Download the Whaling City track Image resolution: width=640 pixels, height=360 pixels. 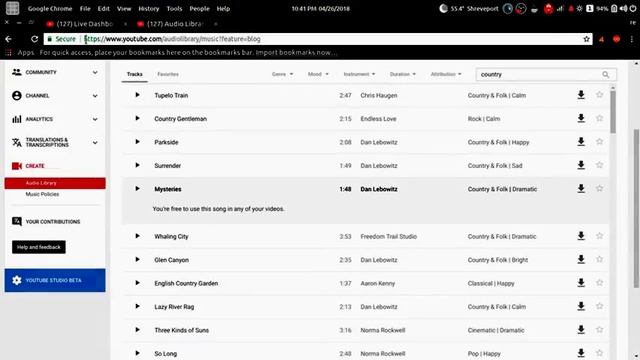click(x=581, y=236)
